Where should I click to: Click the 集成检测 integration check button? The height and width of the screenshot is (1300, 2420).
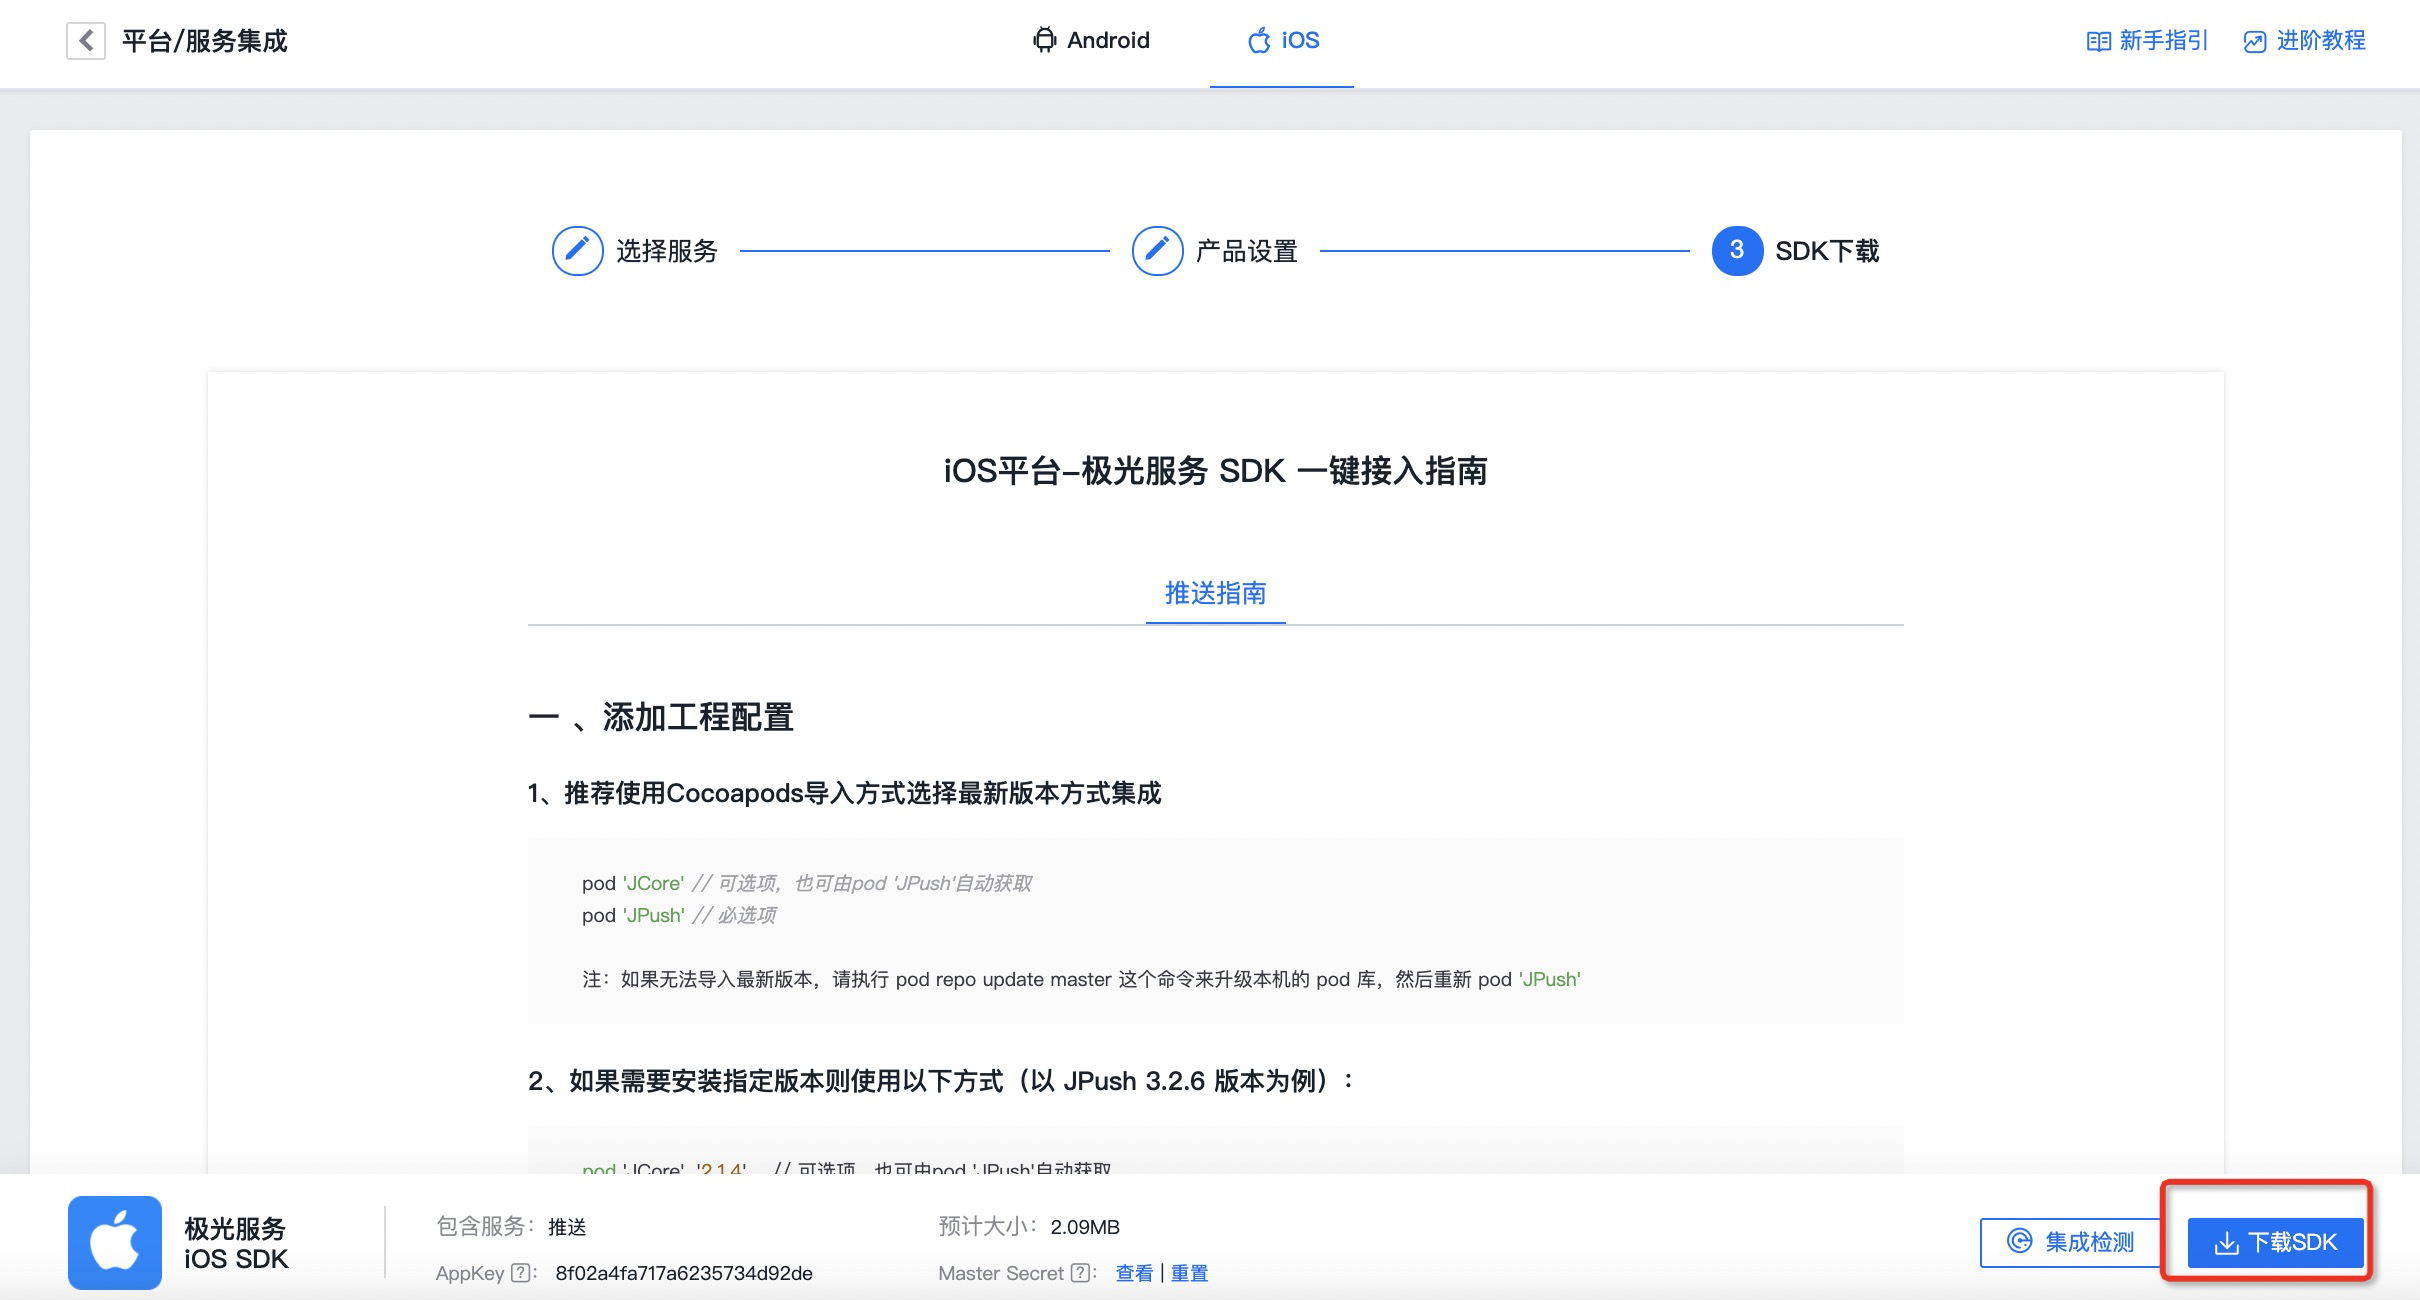click(2070, 1242)
